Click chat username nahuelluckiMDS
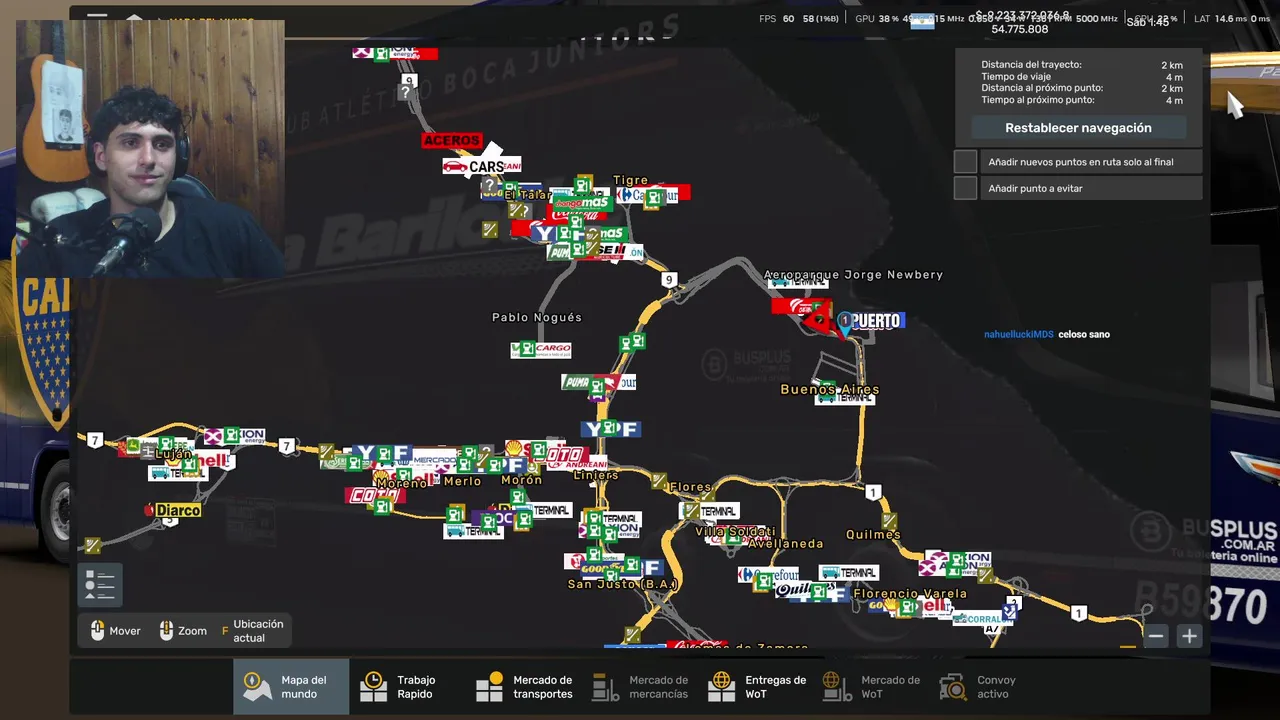Viewport: 1280px width, 720px height. [1019, 334]
